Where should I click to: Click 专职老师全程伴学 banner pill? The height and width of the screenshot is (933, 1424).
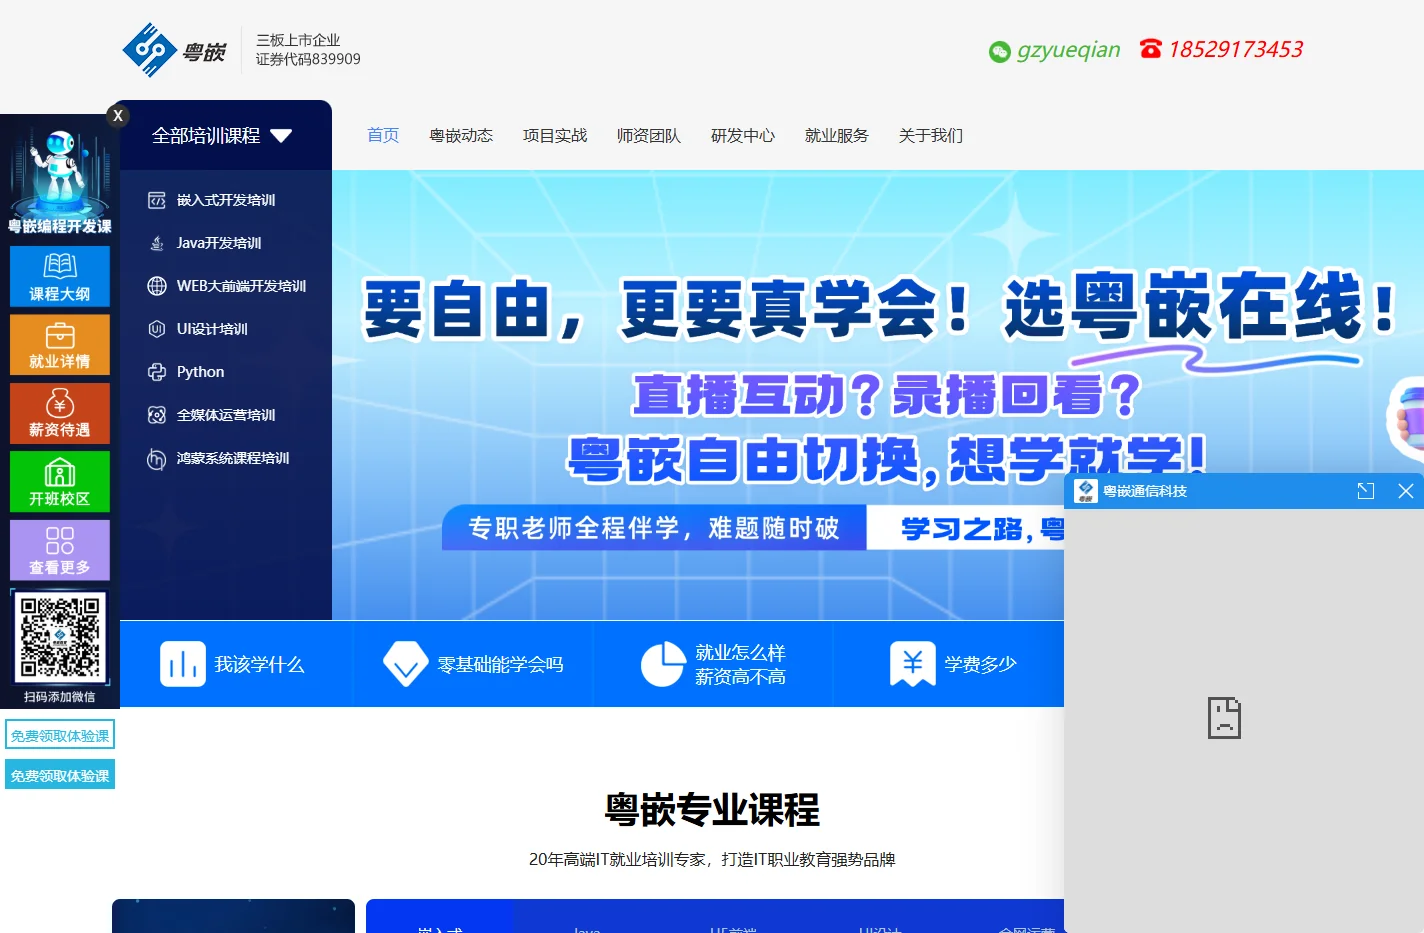coord(654,528)
